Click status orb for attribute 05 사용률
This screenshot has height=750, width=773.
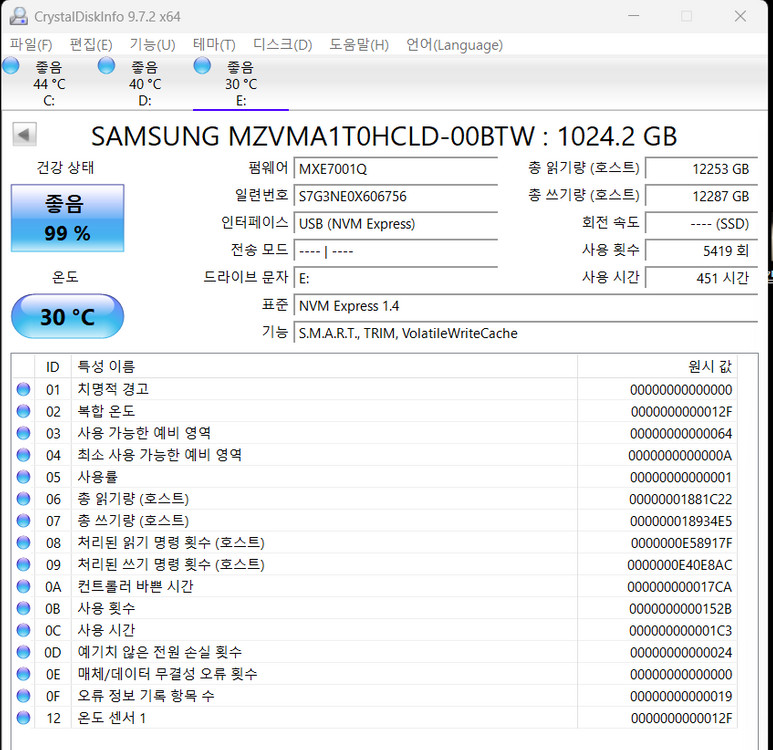click(23, 477)
